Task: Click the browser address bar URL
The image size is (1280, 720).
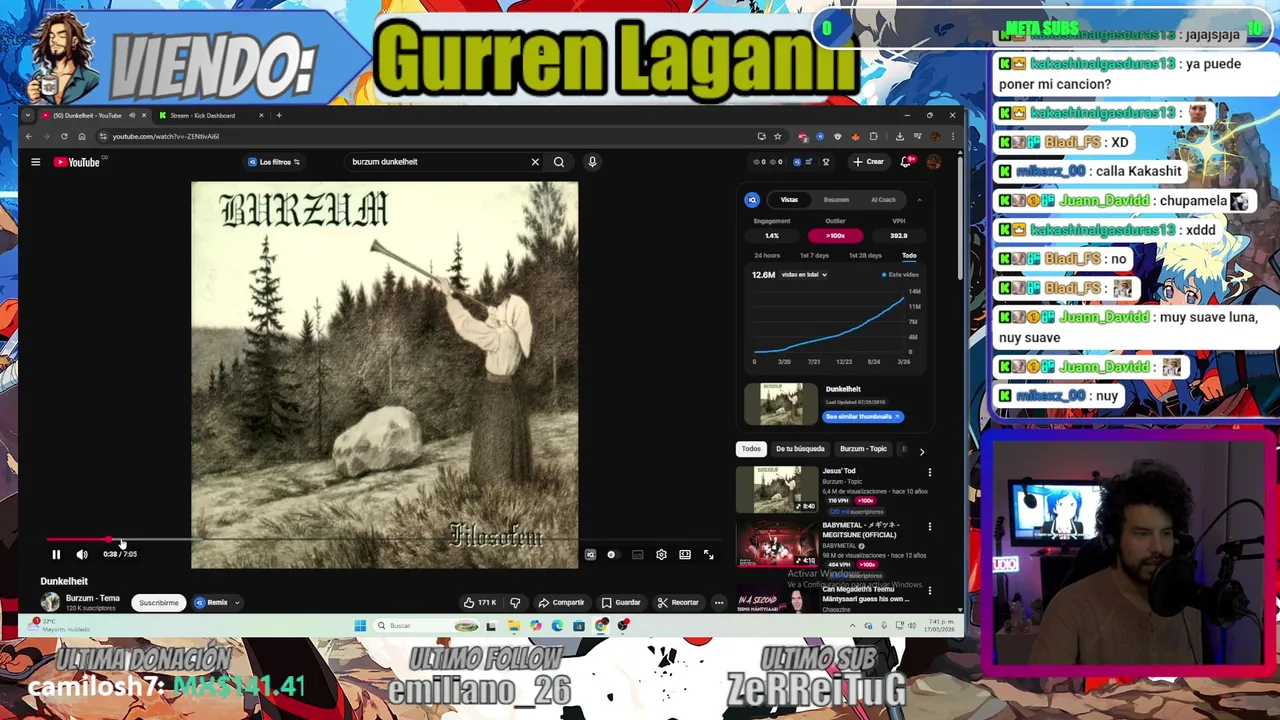Action: (x=165, y=136)
